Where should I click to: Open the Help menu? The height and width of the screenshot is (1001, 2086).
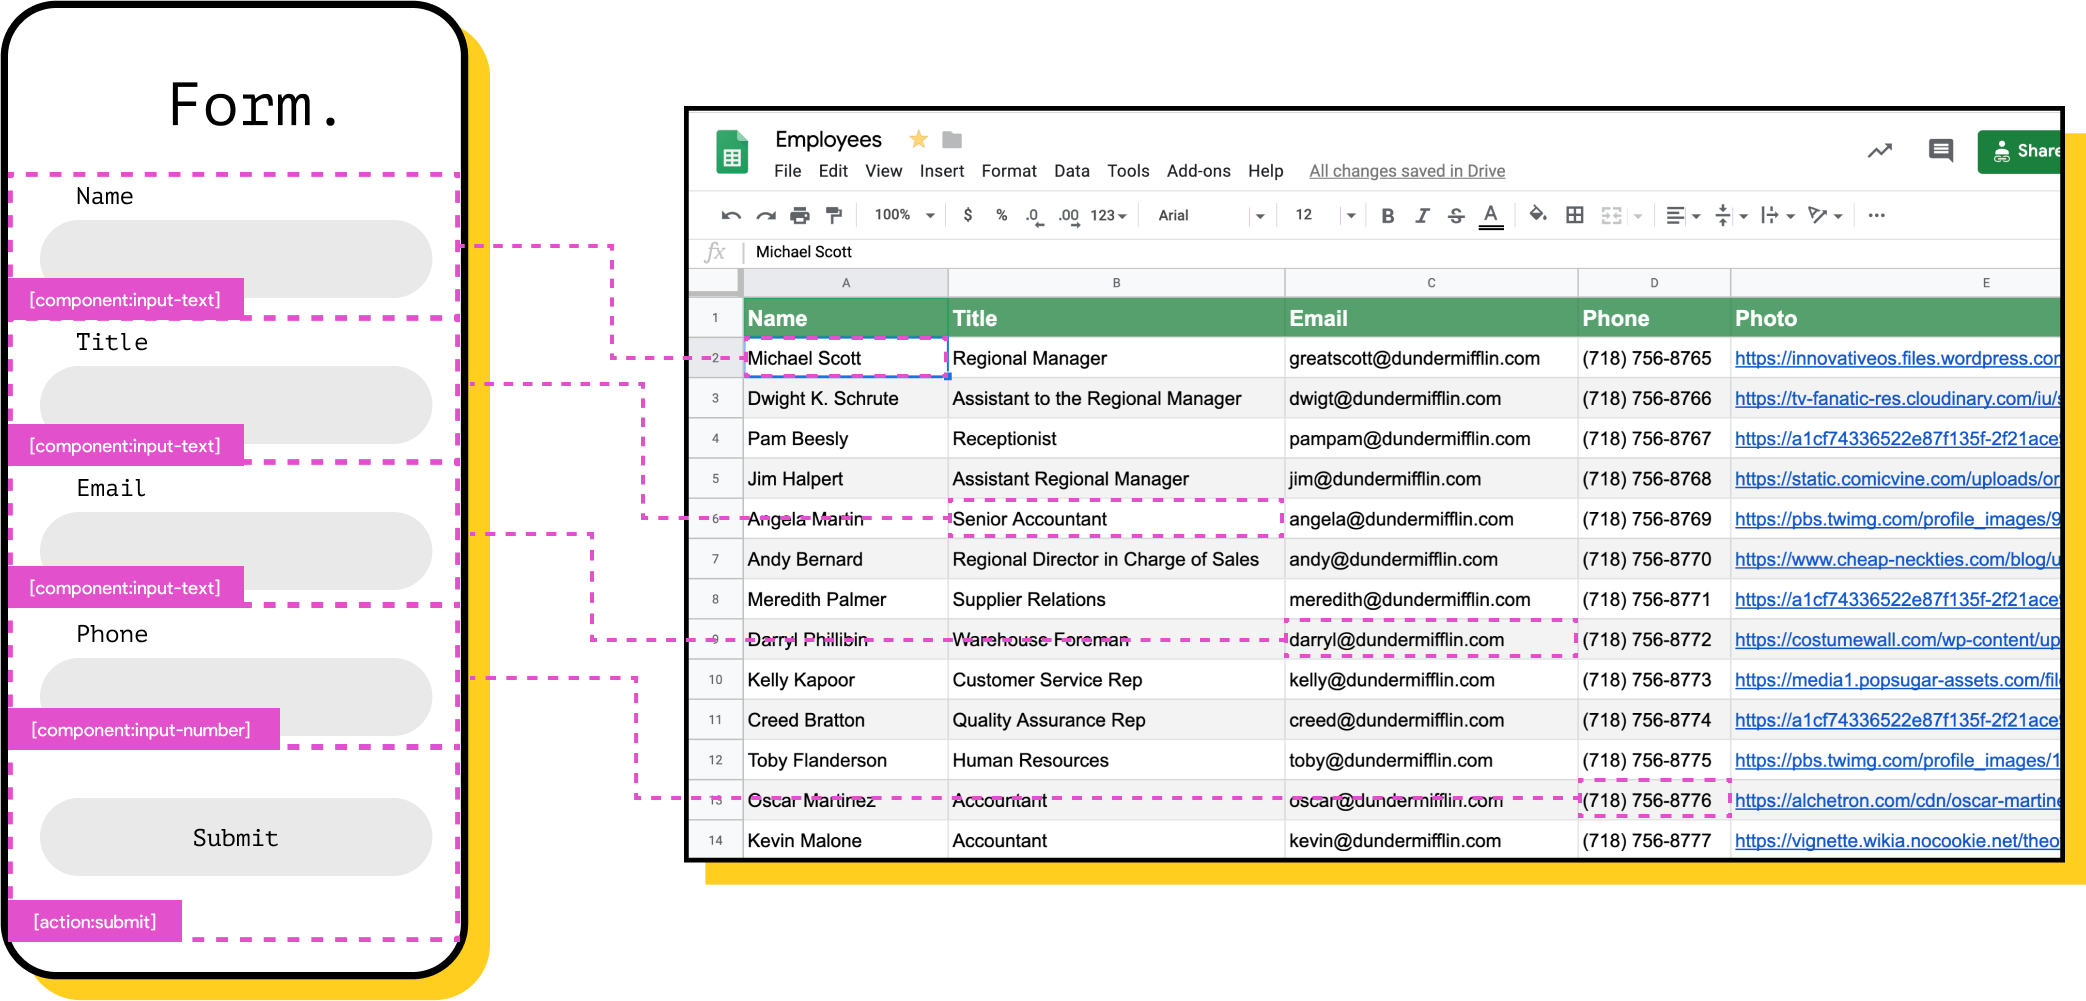[x=1266, y=171]
